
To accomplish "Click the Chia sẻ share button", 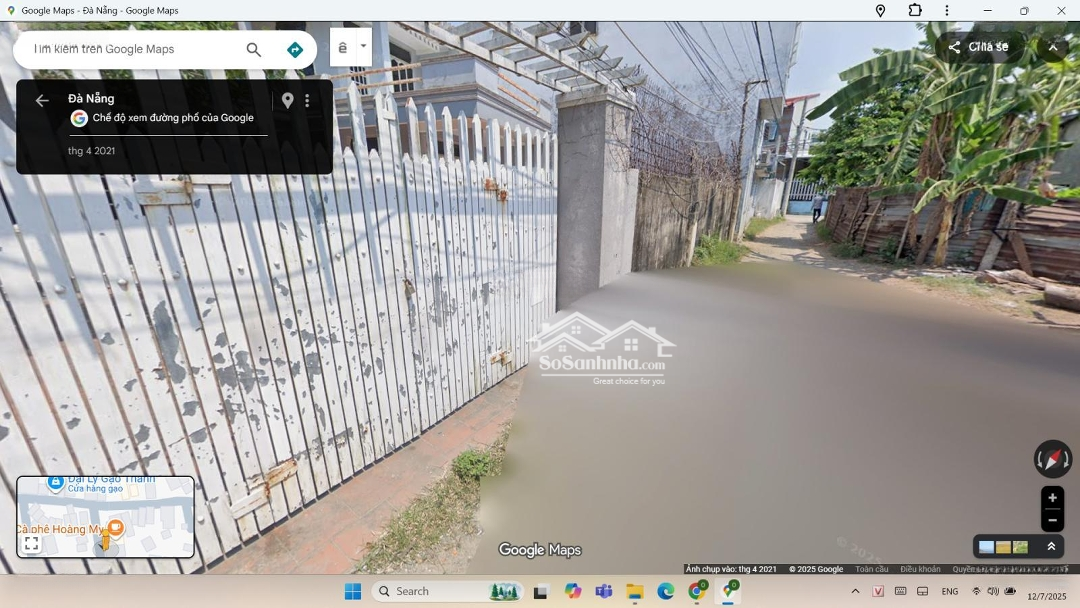I will (979, 47).
